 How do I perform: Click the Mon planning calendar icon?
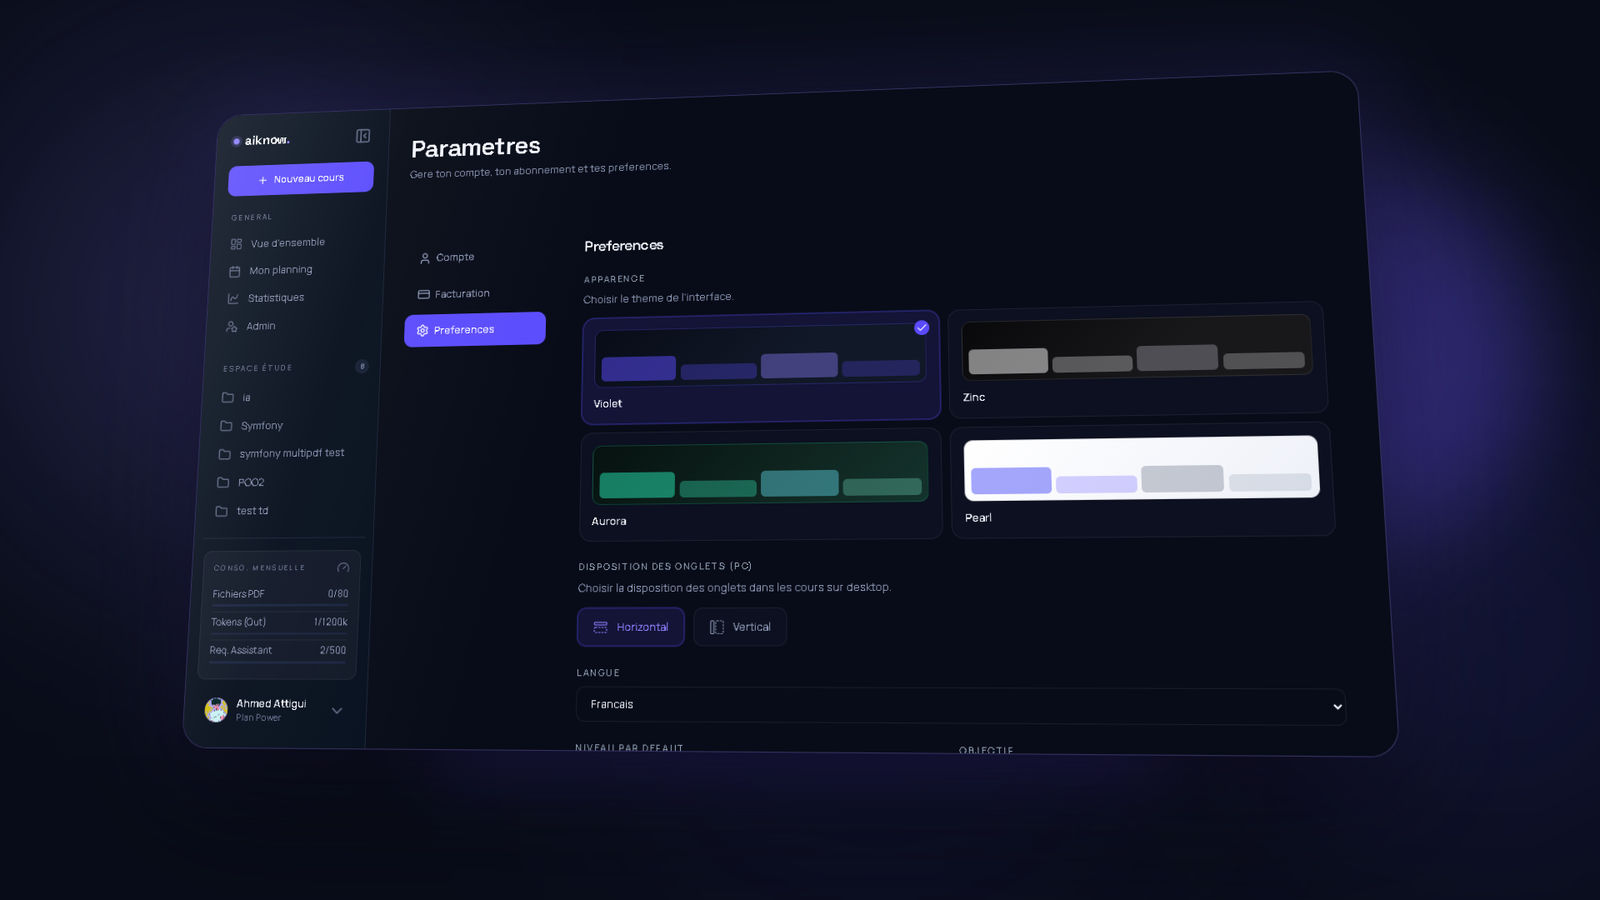[235, 271]
